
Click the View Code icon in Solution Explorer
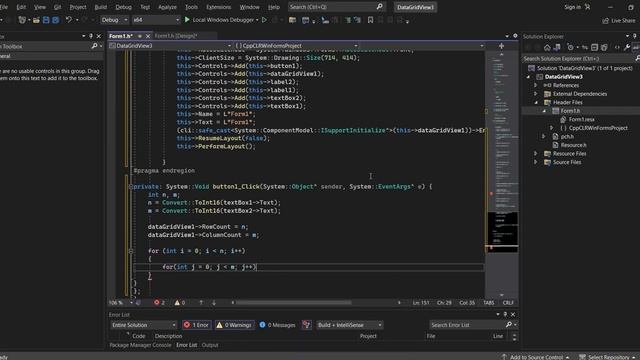617,48
